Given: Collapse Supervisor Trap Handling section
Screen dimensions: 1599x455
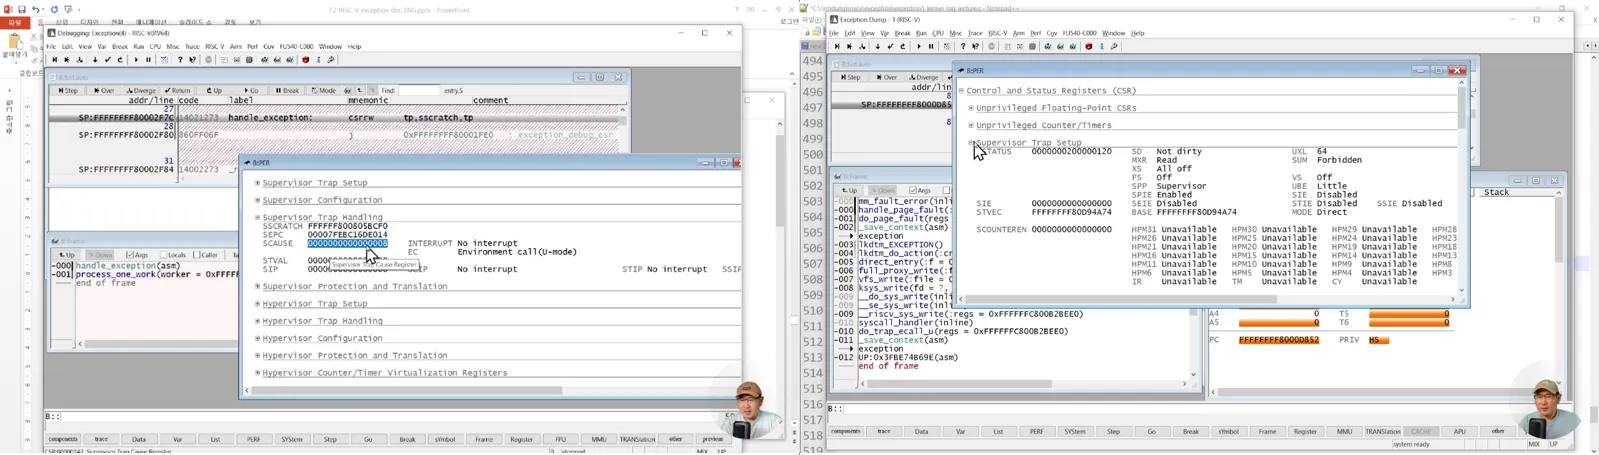Looking at the screenshot, I should coord(257,217).
